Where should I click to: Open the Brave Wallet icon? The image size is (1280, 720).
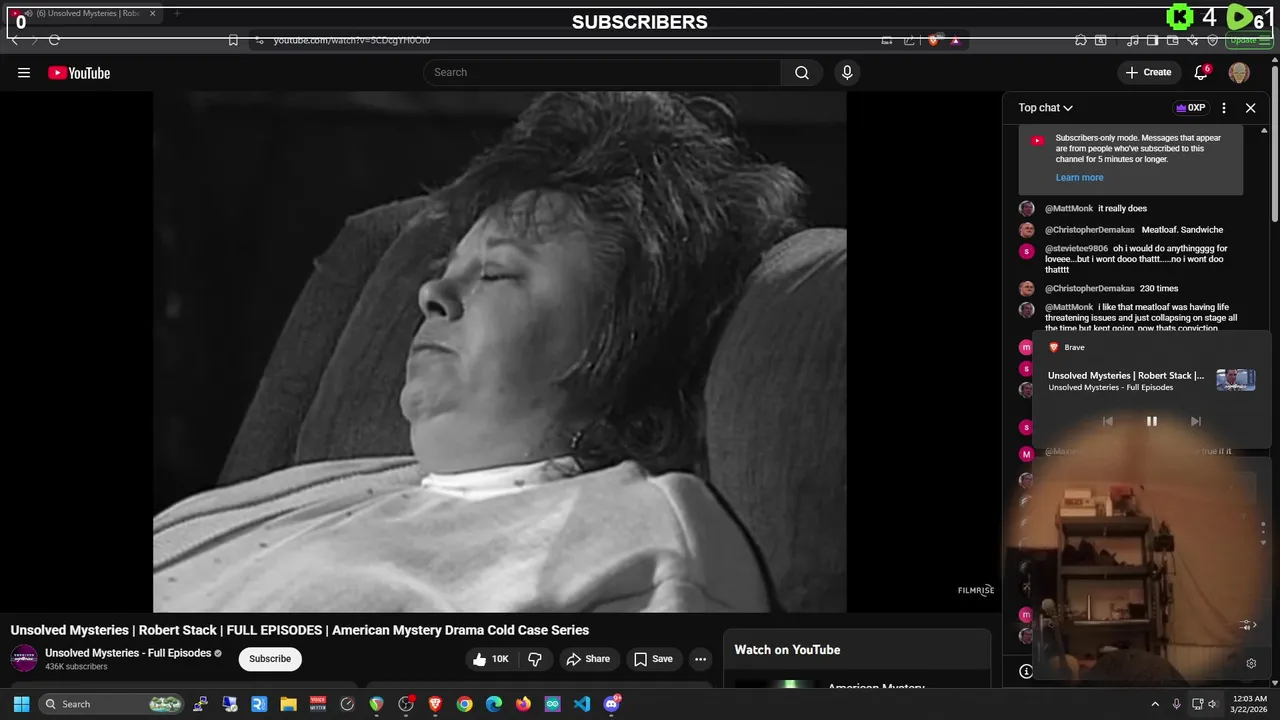(x=1173, y=40)
